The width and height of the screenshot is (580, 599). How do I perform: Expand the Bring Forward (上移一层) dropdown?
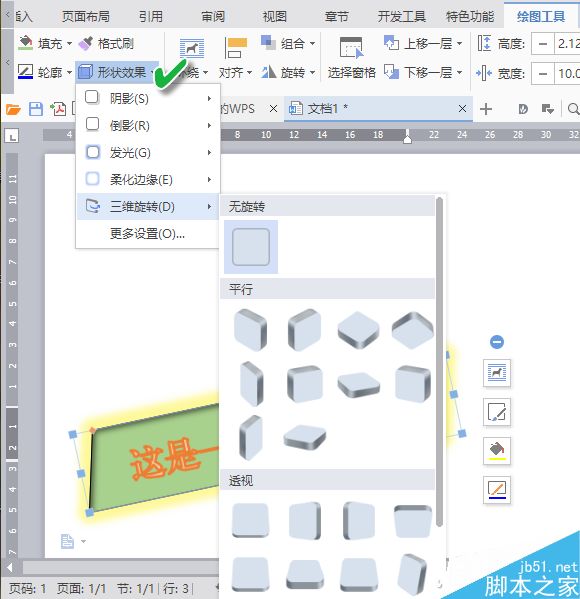tap(460, 43)
